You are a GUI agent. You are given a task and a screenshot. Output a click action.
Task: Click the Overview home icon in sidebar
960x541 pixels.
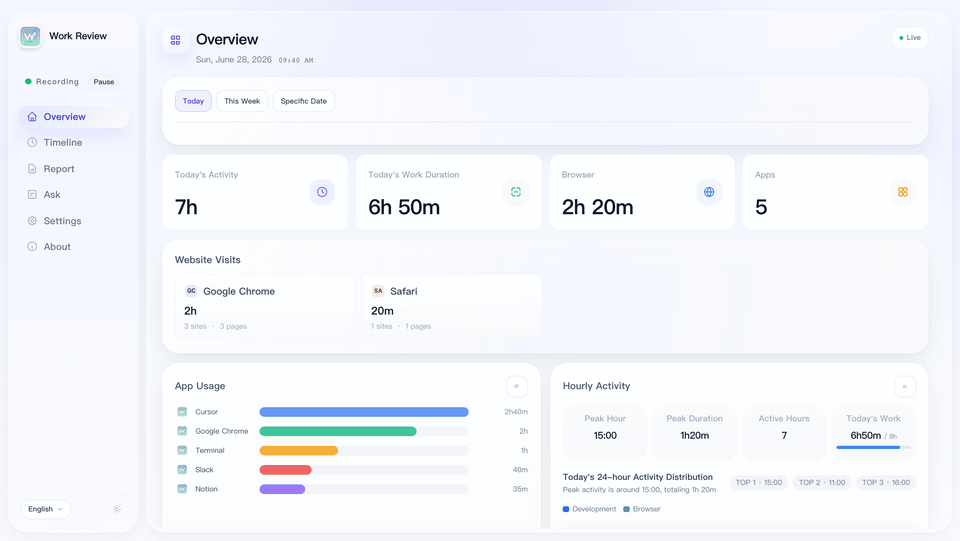32,116
